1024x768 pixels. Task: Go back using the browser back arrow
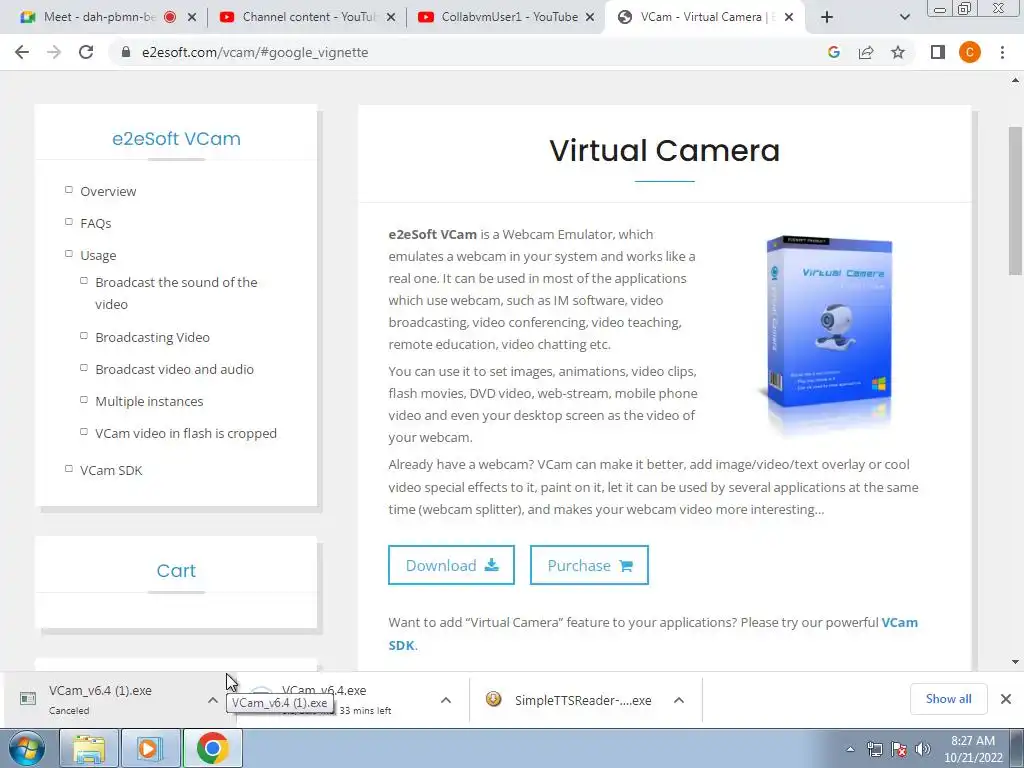tap(22, 52)
